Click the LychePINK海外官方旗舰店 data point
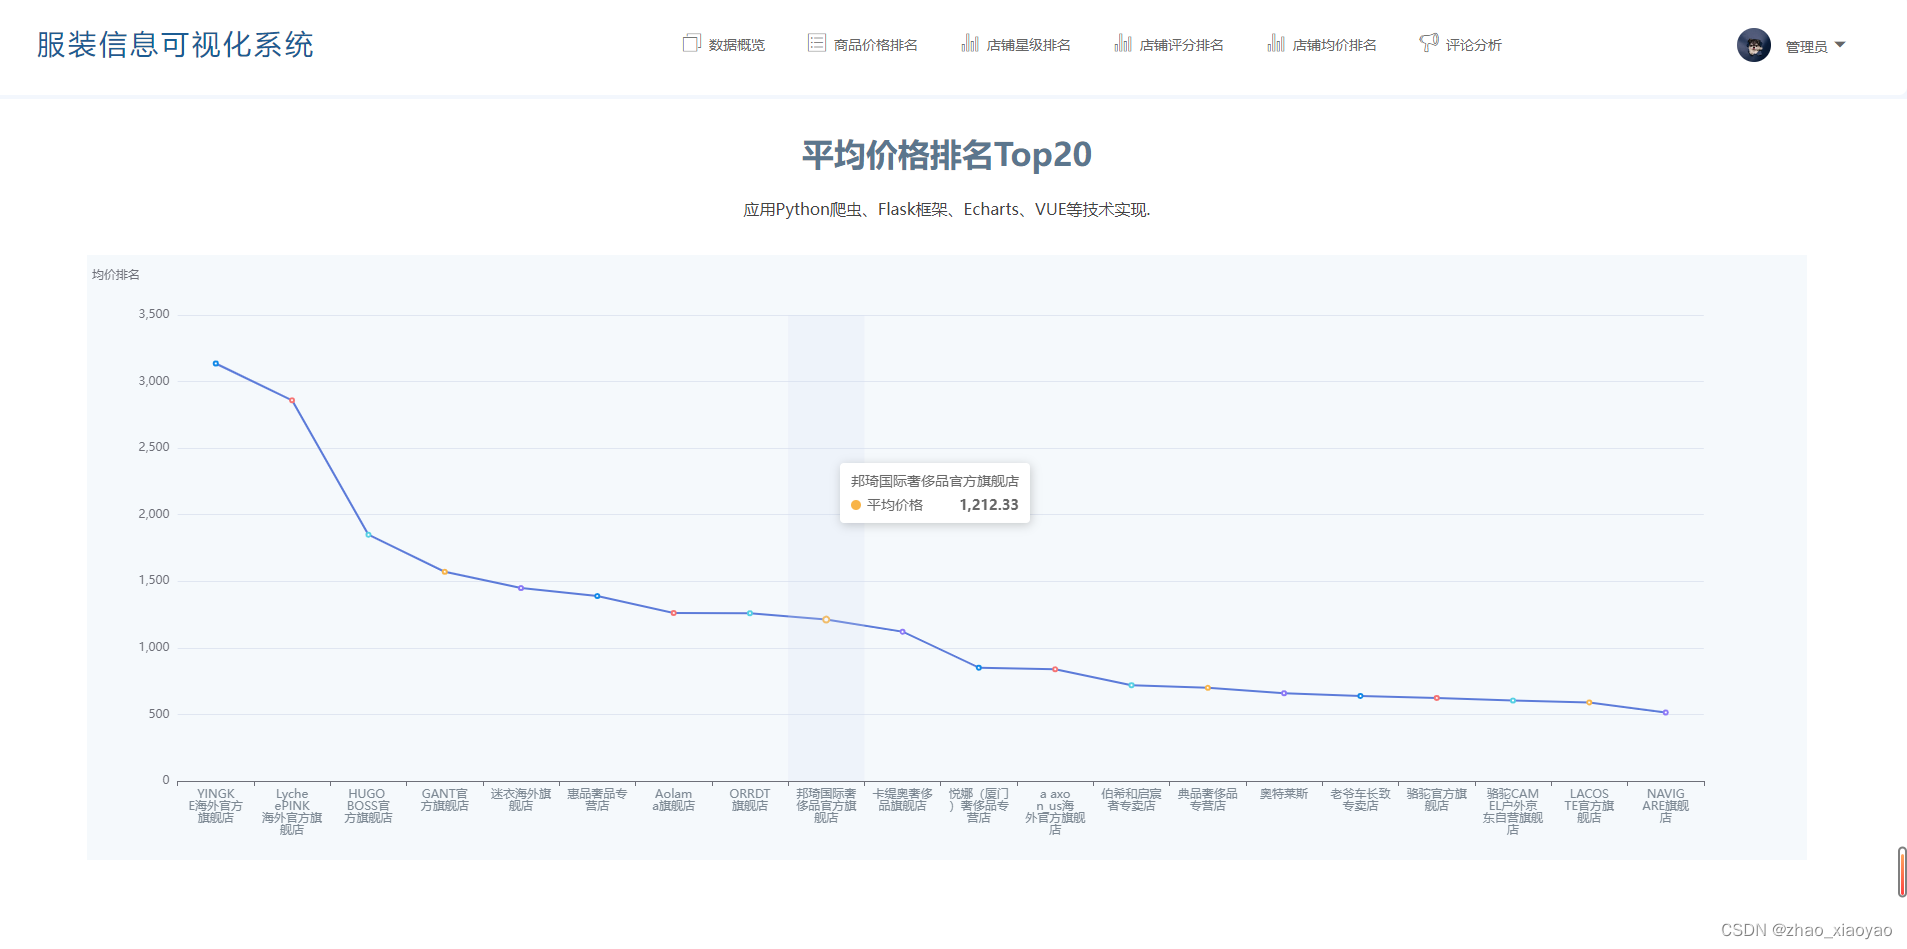The width and height of the screenshot is (1907, 949). coord(292,400)
